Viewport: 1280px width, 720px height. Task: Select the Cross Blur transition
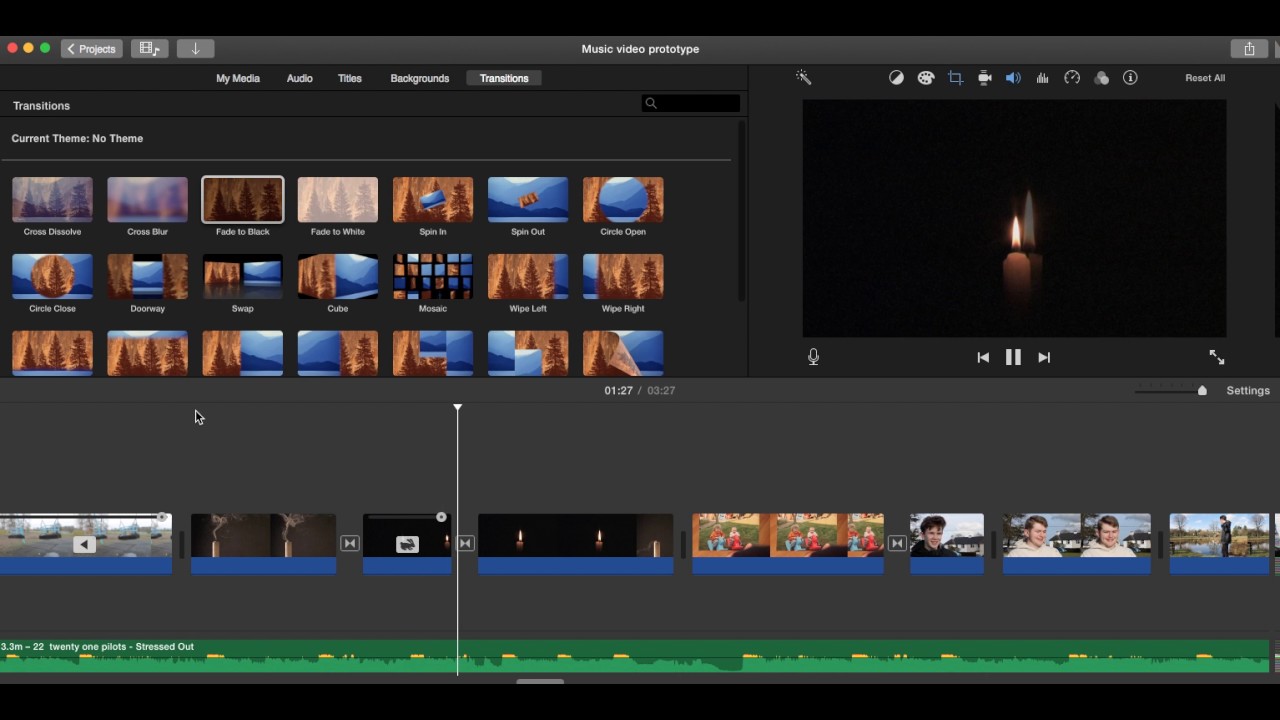[147, 200]
